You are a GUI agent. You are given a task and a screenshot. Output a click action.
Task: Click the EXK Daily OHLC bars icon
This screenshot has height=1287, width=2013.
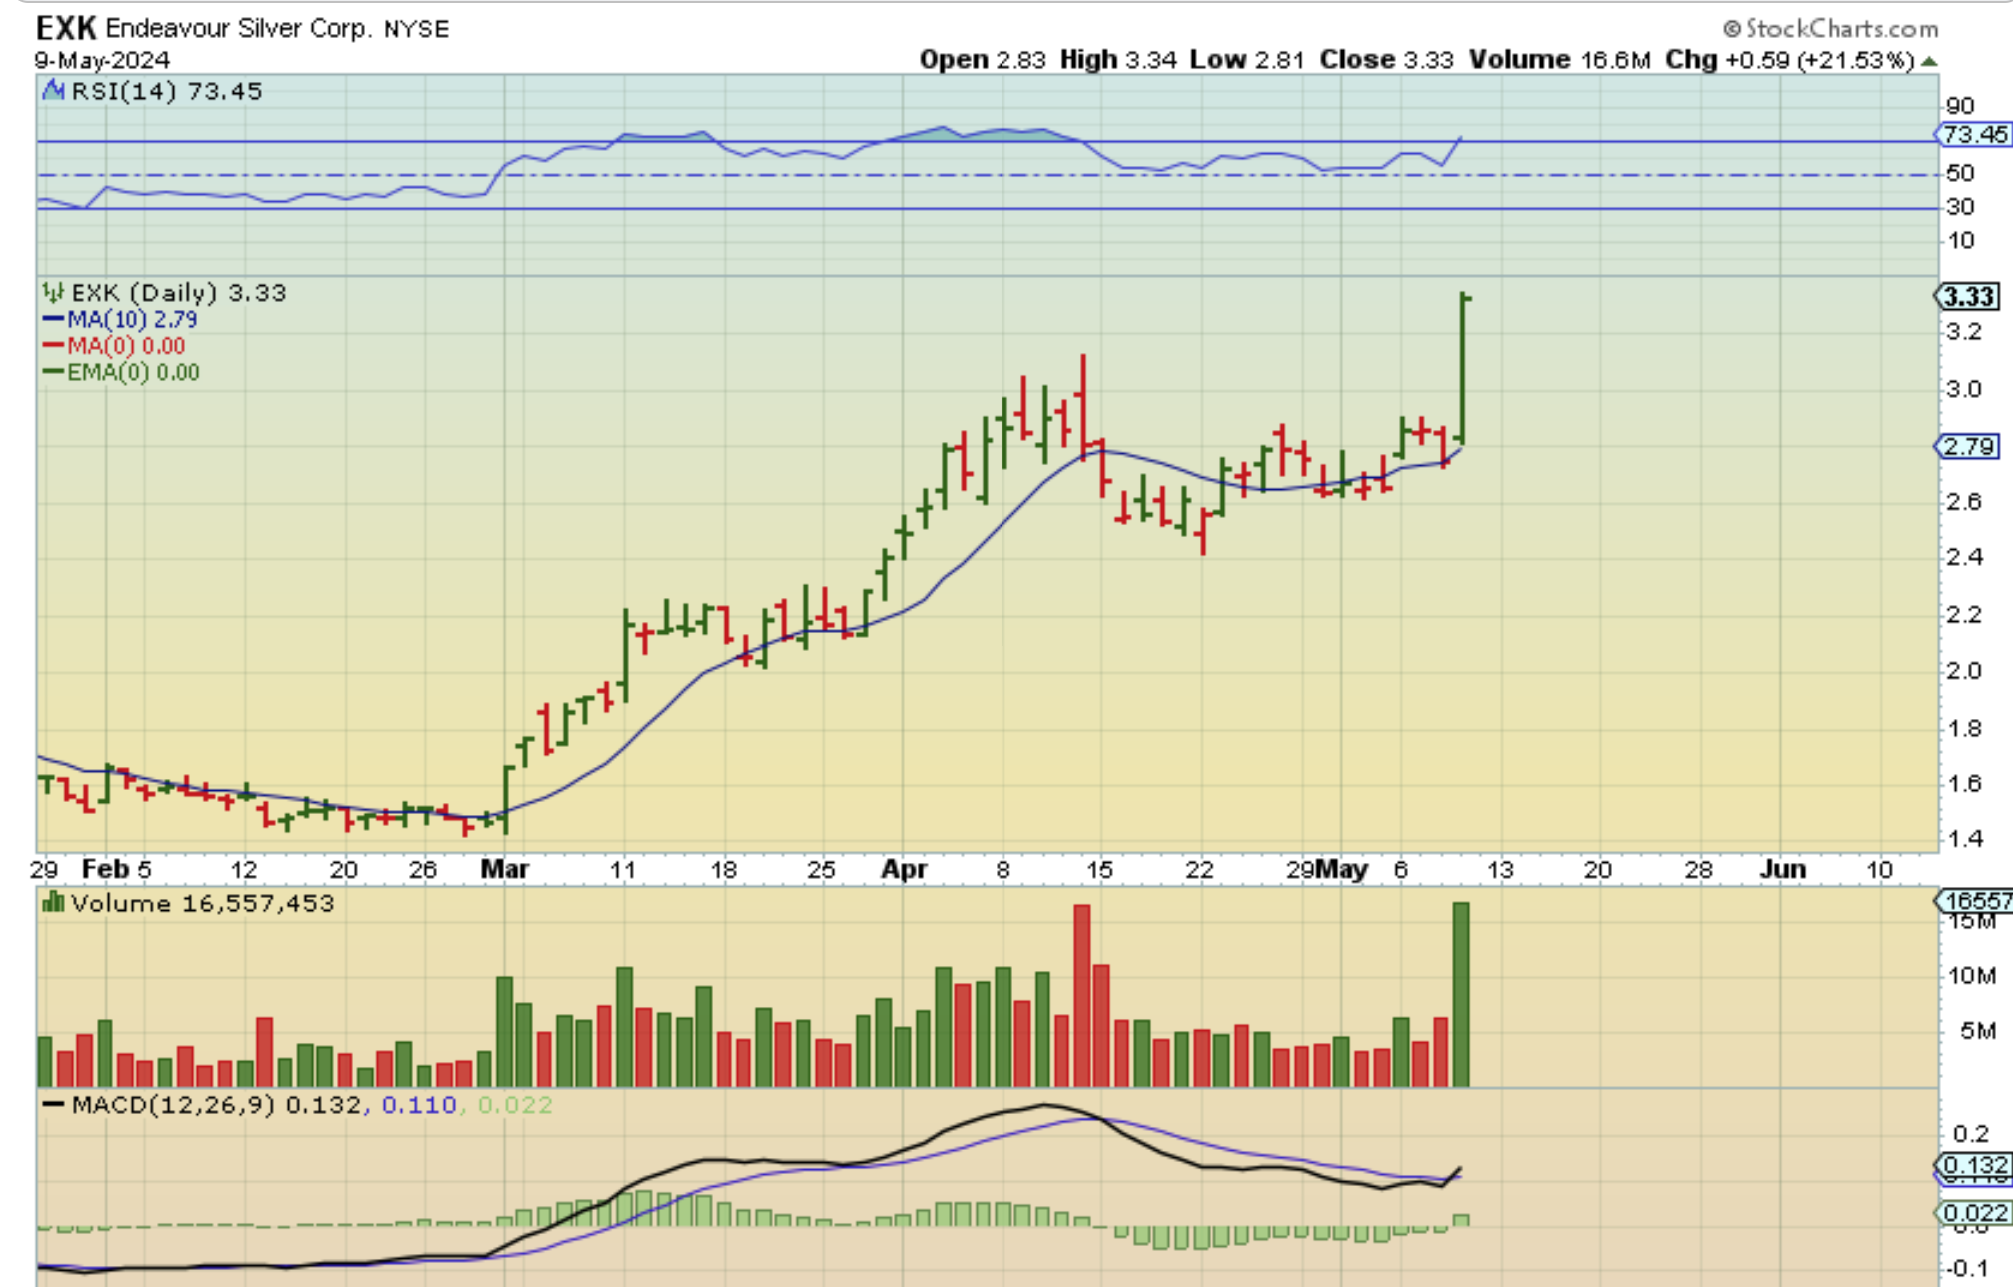pyautogui.click(x=53, y=293)
